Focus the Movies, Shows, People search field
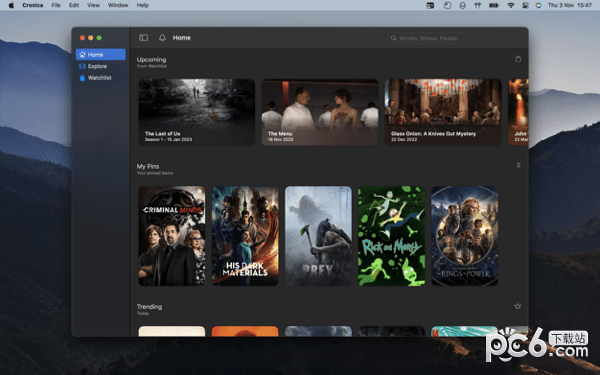Viewport: 600px width, 375px height. coord(455,38)
